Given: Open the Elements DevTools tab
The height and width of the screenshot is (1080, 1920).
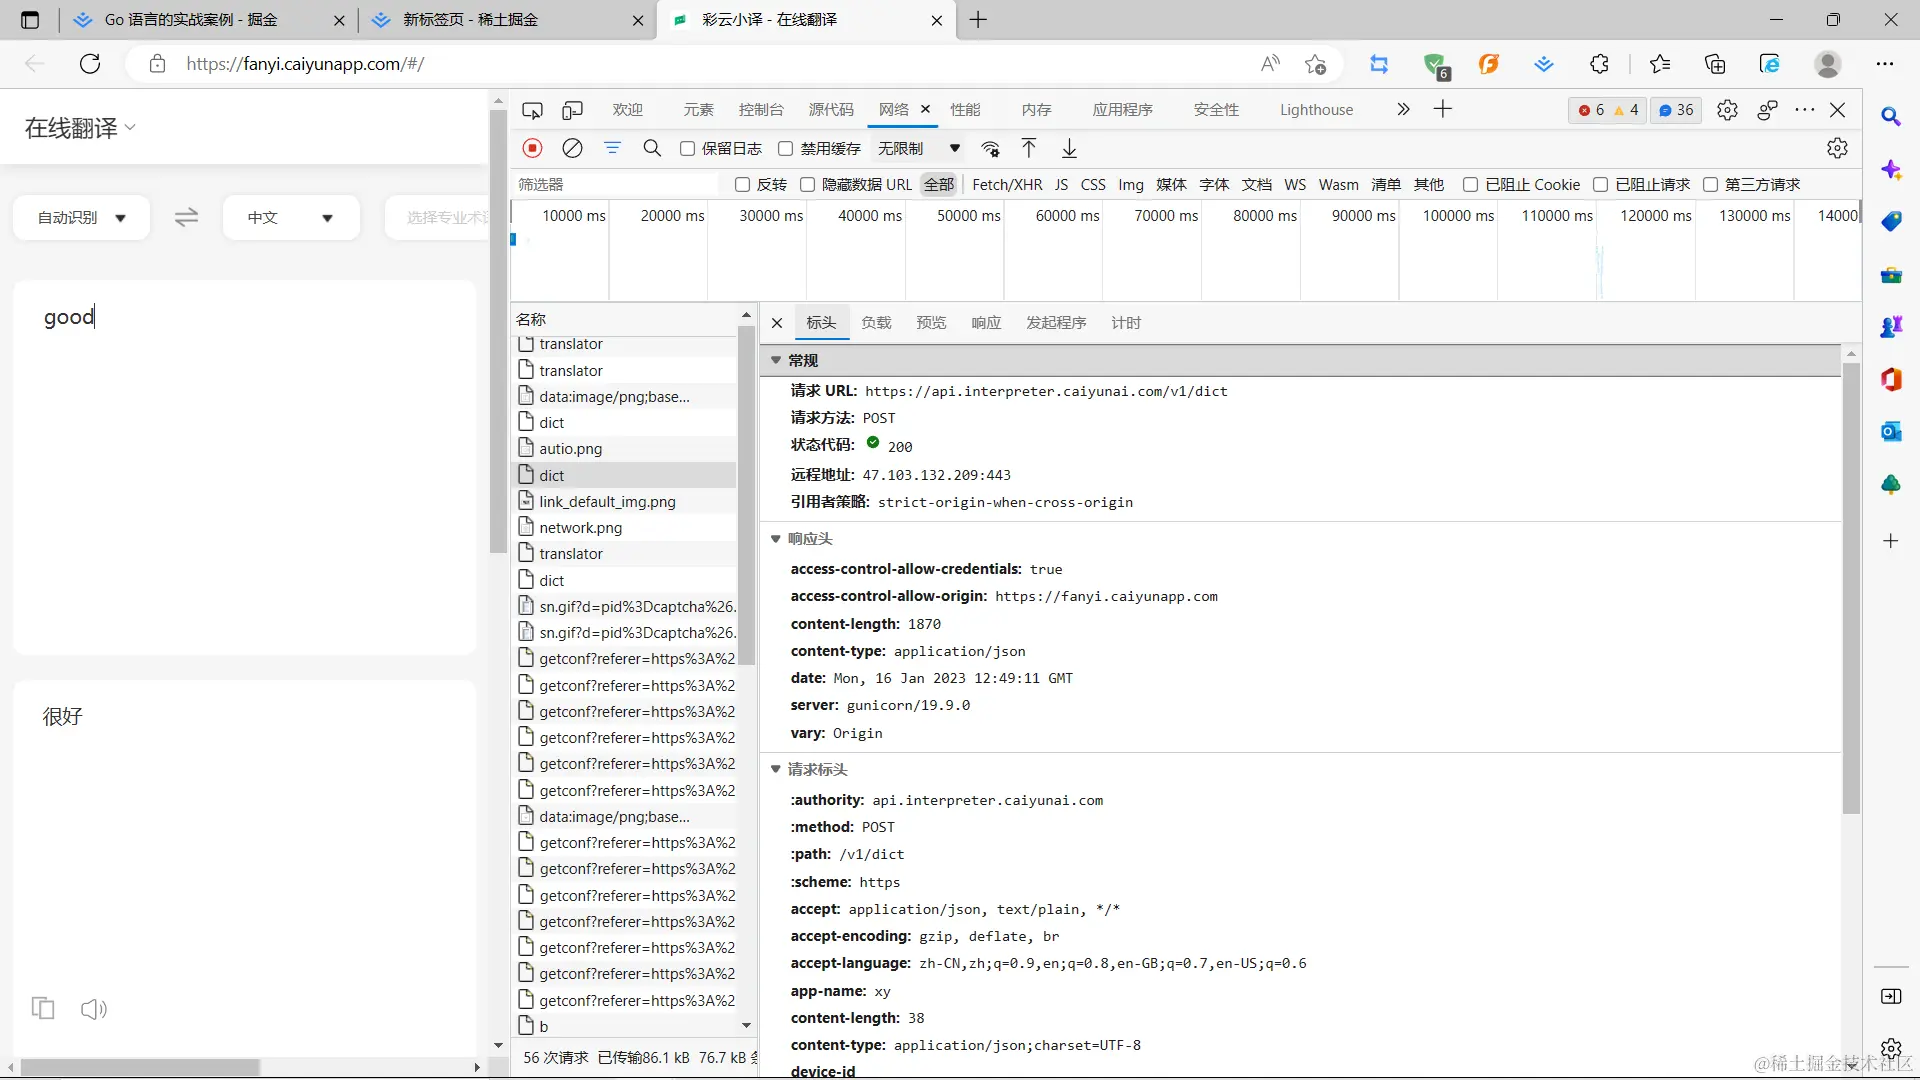Looking at the screenshot, I should (699, 110).
